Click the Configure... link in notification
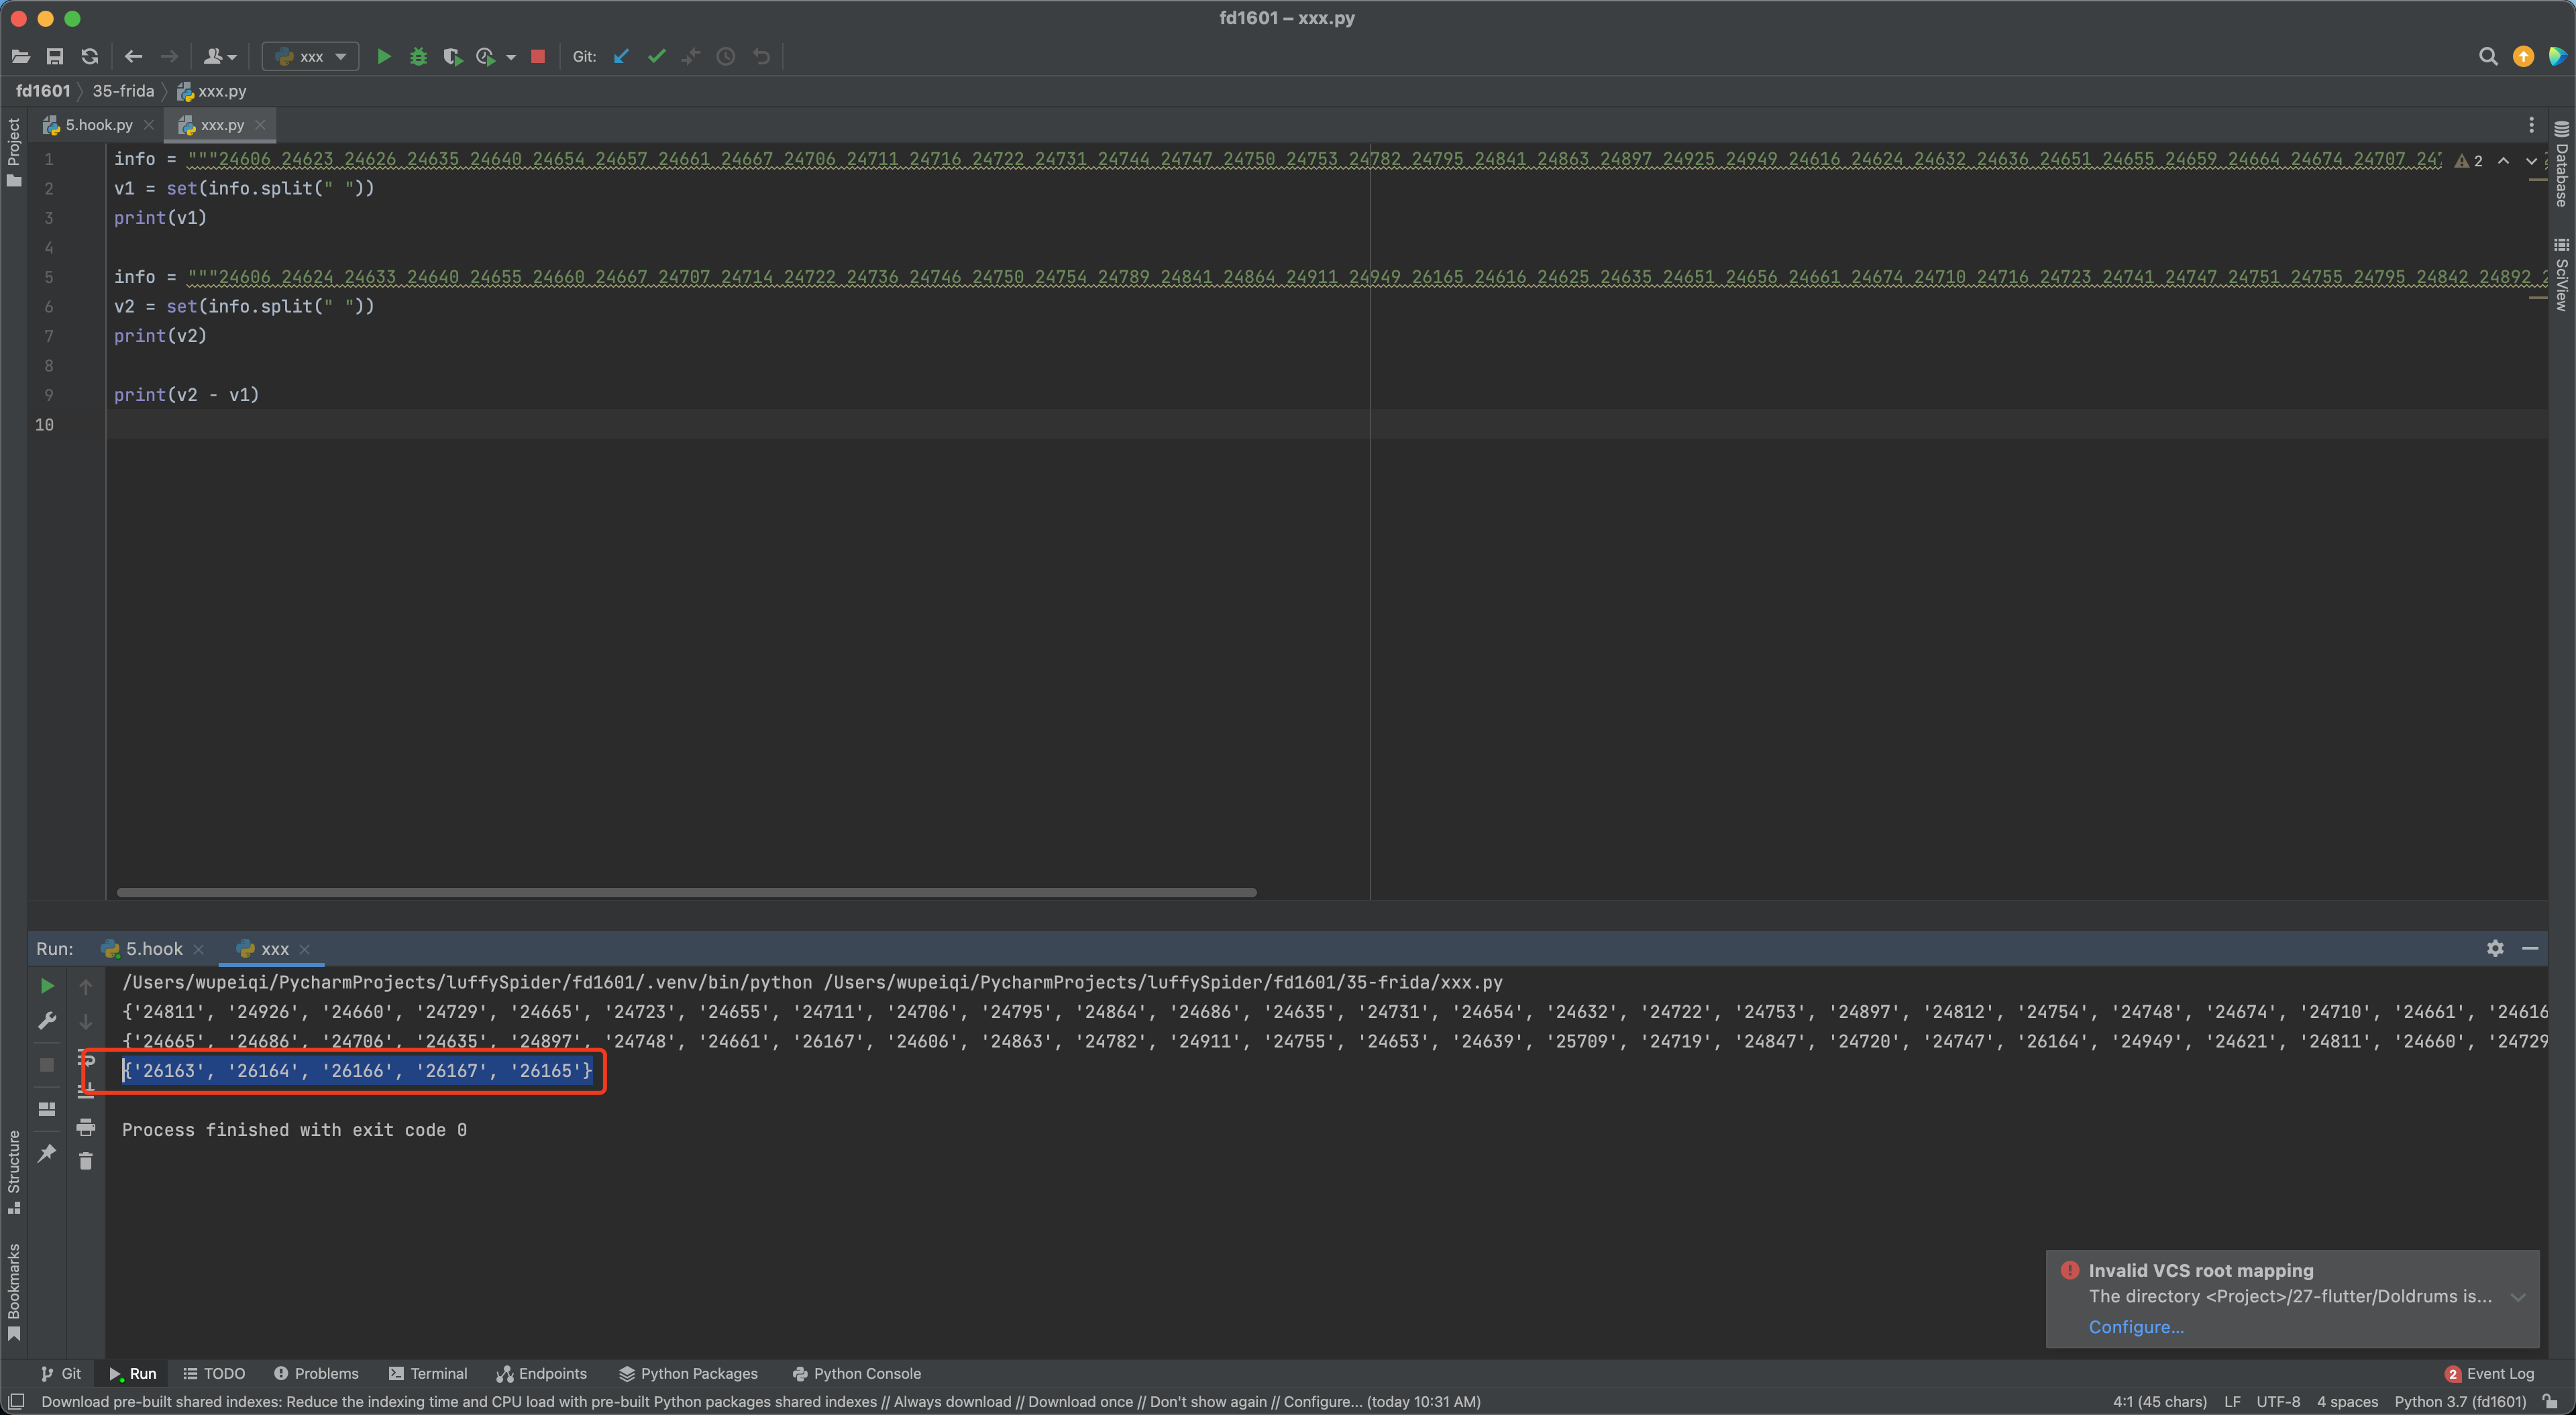Viewport: 2576px width, 1415px height. point(2136,1327)
